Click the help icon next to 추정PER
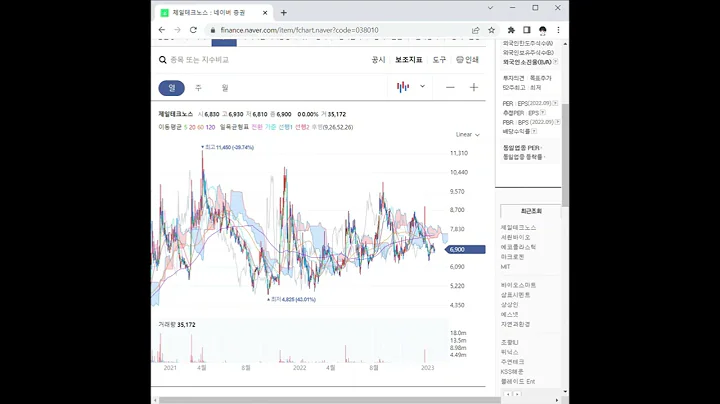 point(543,112)
